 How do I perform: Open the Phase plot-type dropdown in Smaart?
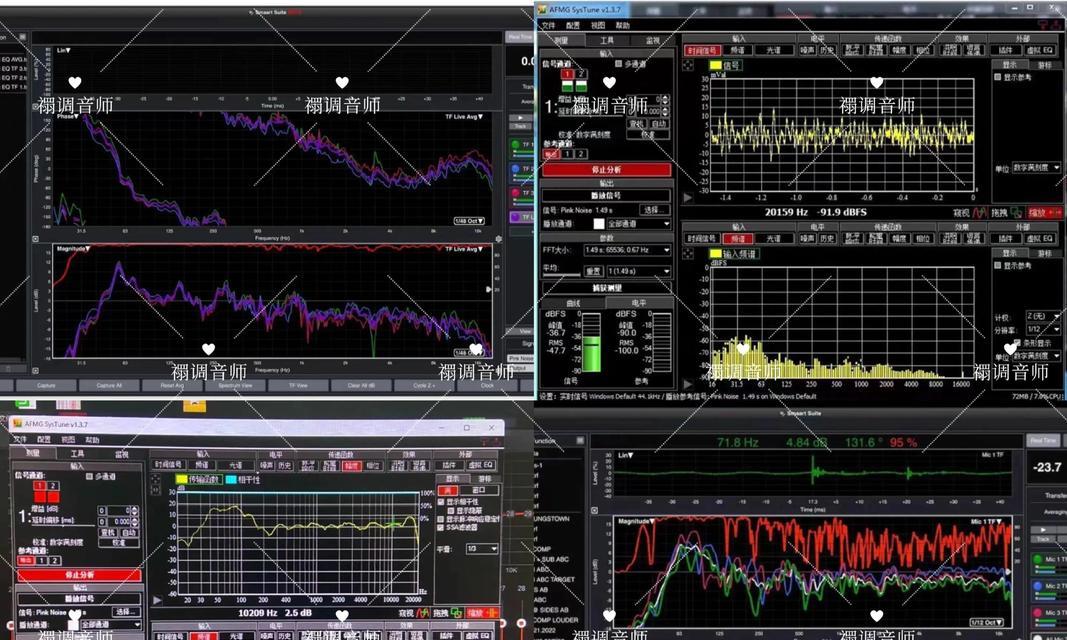67,117
